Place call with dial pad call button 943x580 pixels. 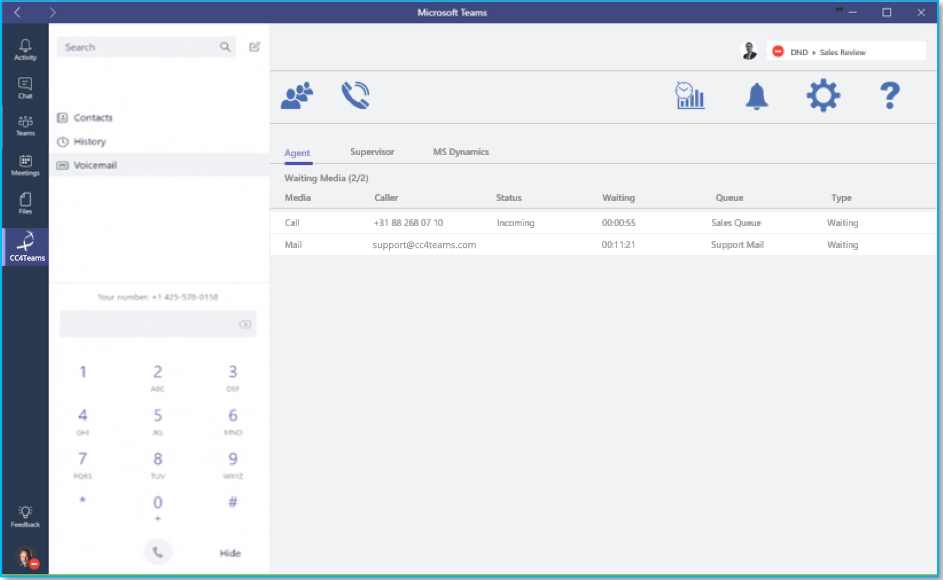[158, 552]
